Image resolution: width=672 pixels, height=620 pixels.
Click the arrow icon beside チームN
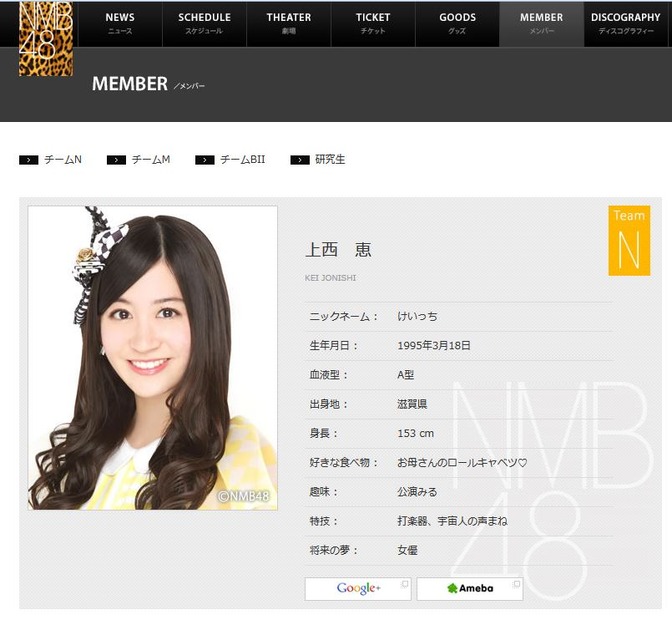point(29,160)
